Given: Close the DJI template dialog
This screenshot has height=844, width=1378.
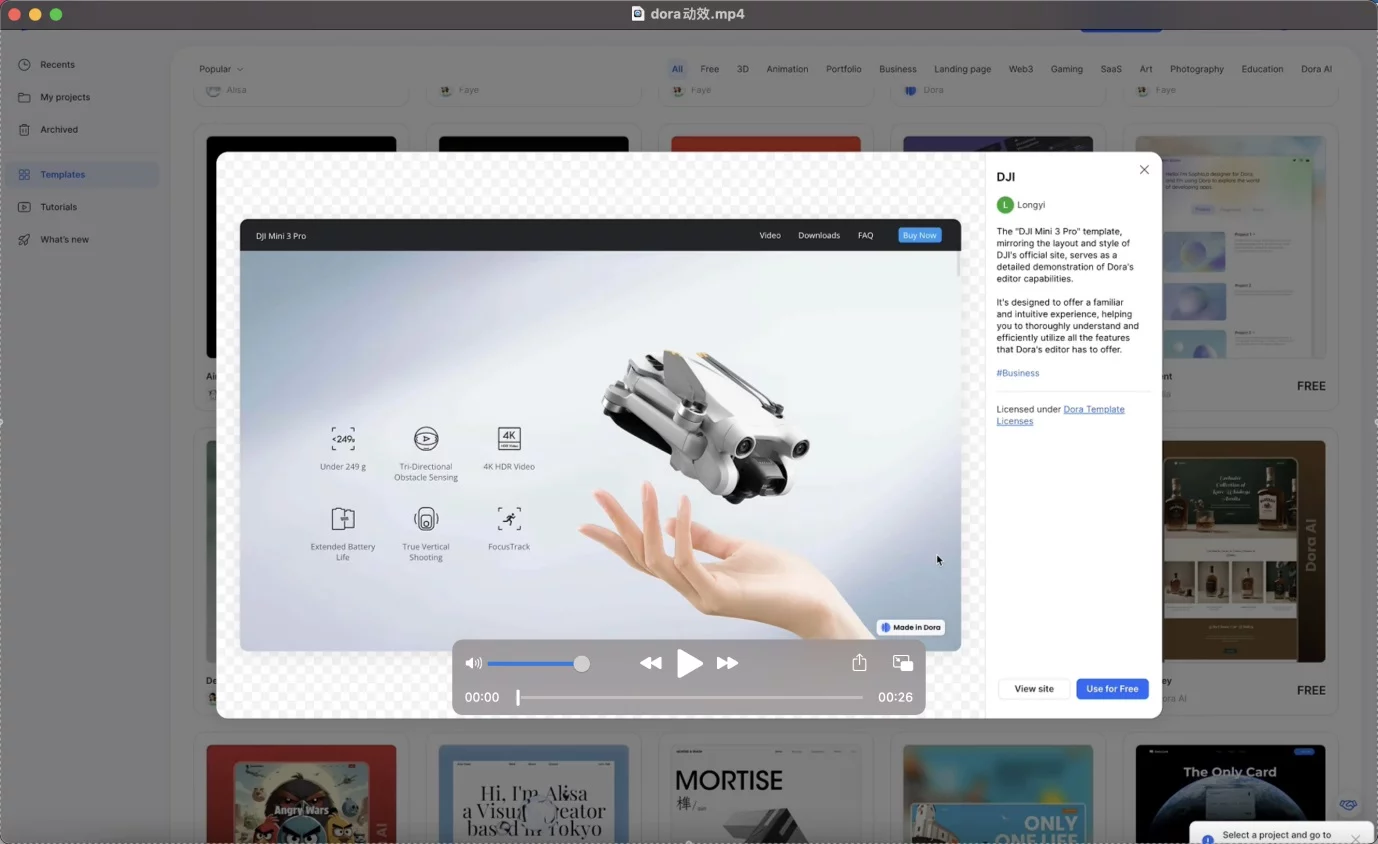Looking at the screenshot, I should [x=1144, y=170].
